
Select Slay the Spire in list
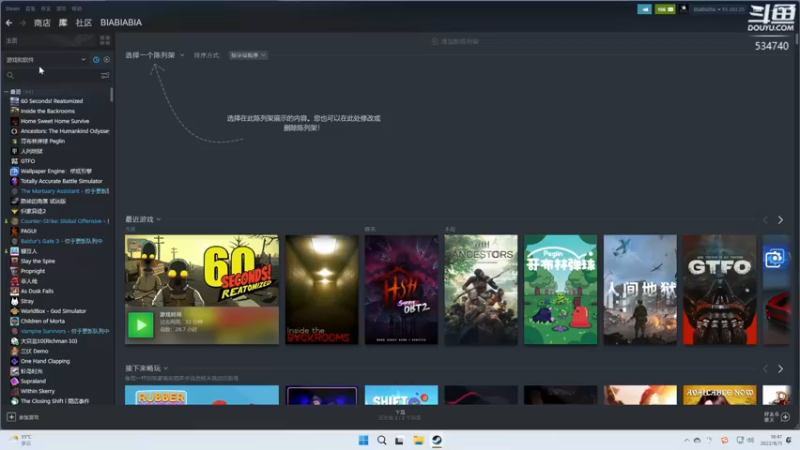coord(38,261)
